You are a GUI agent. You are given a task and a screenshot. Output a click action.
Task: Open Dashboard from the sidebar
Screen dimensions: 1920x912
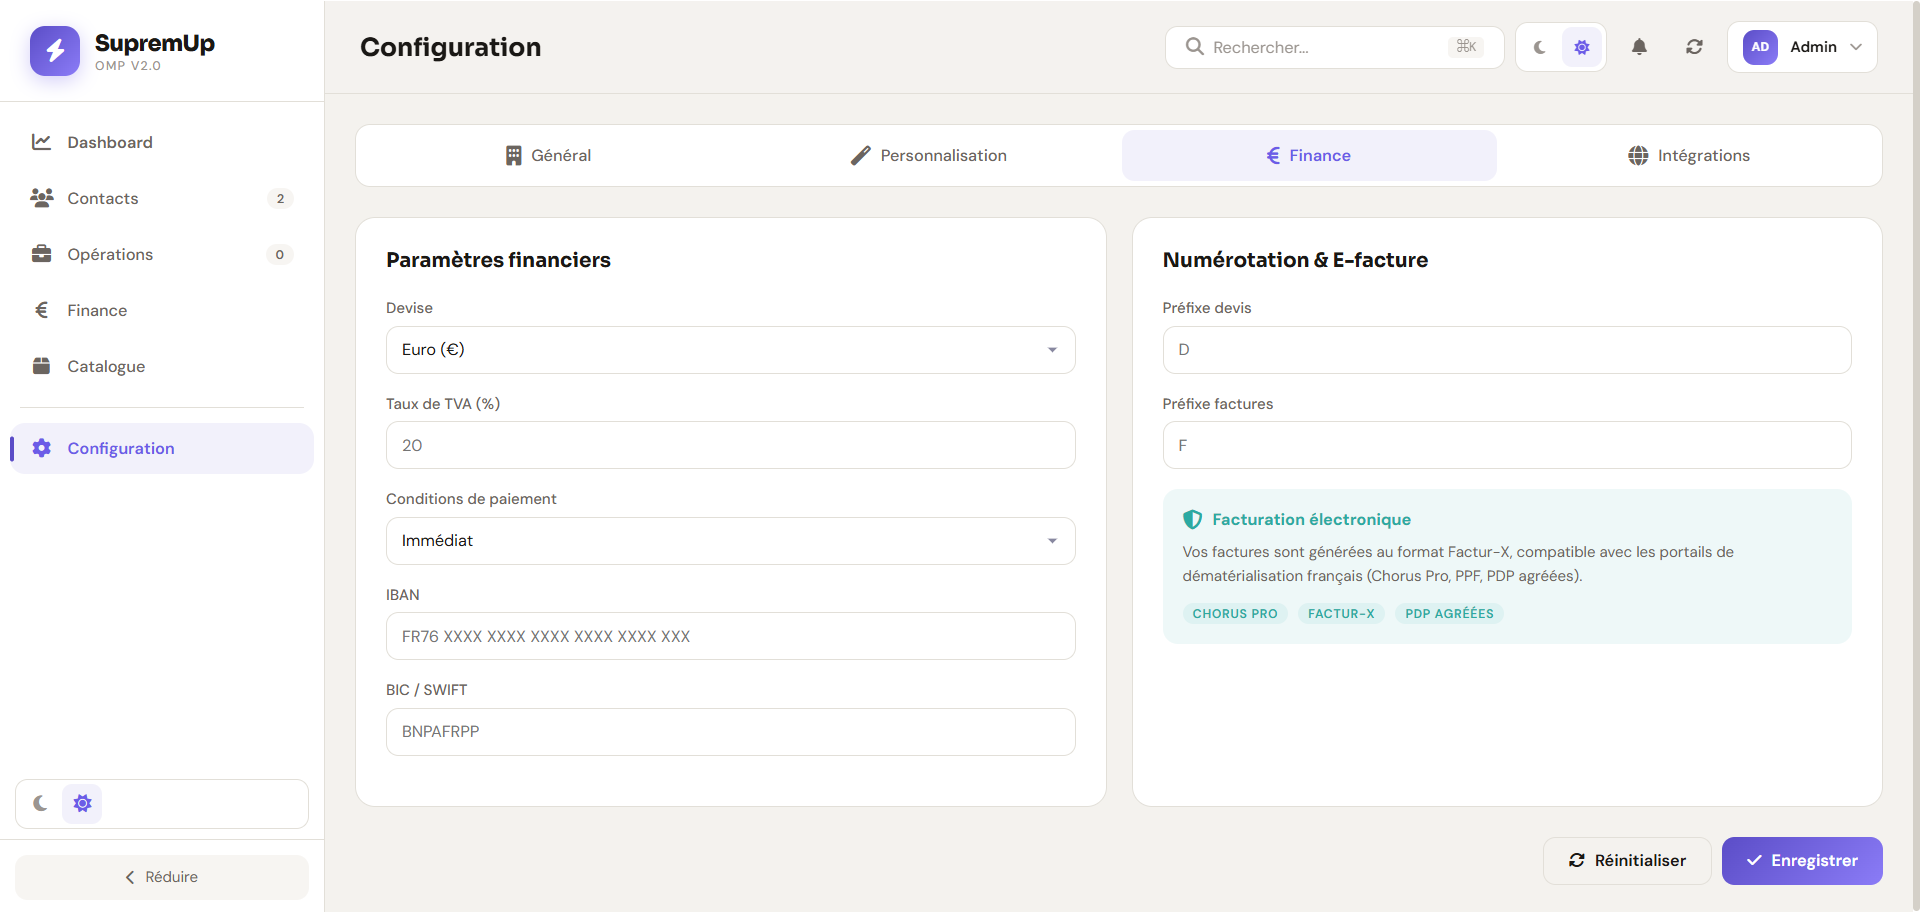(110, 142)
